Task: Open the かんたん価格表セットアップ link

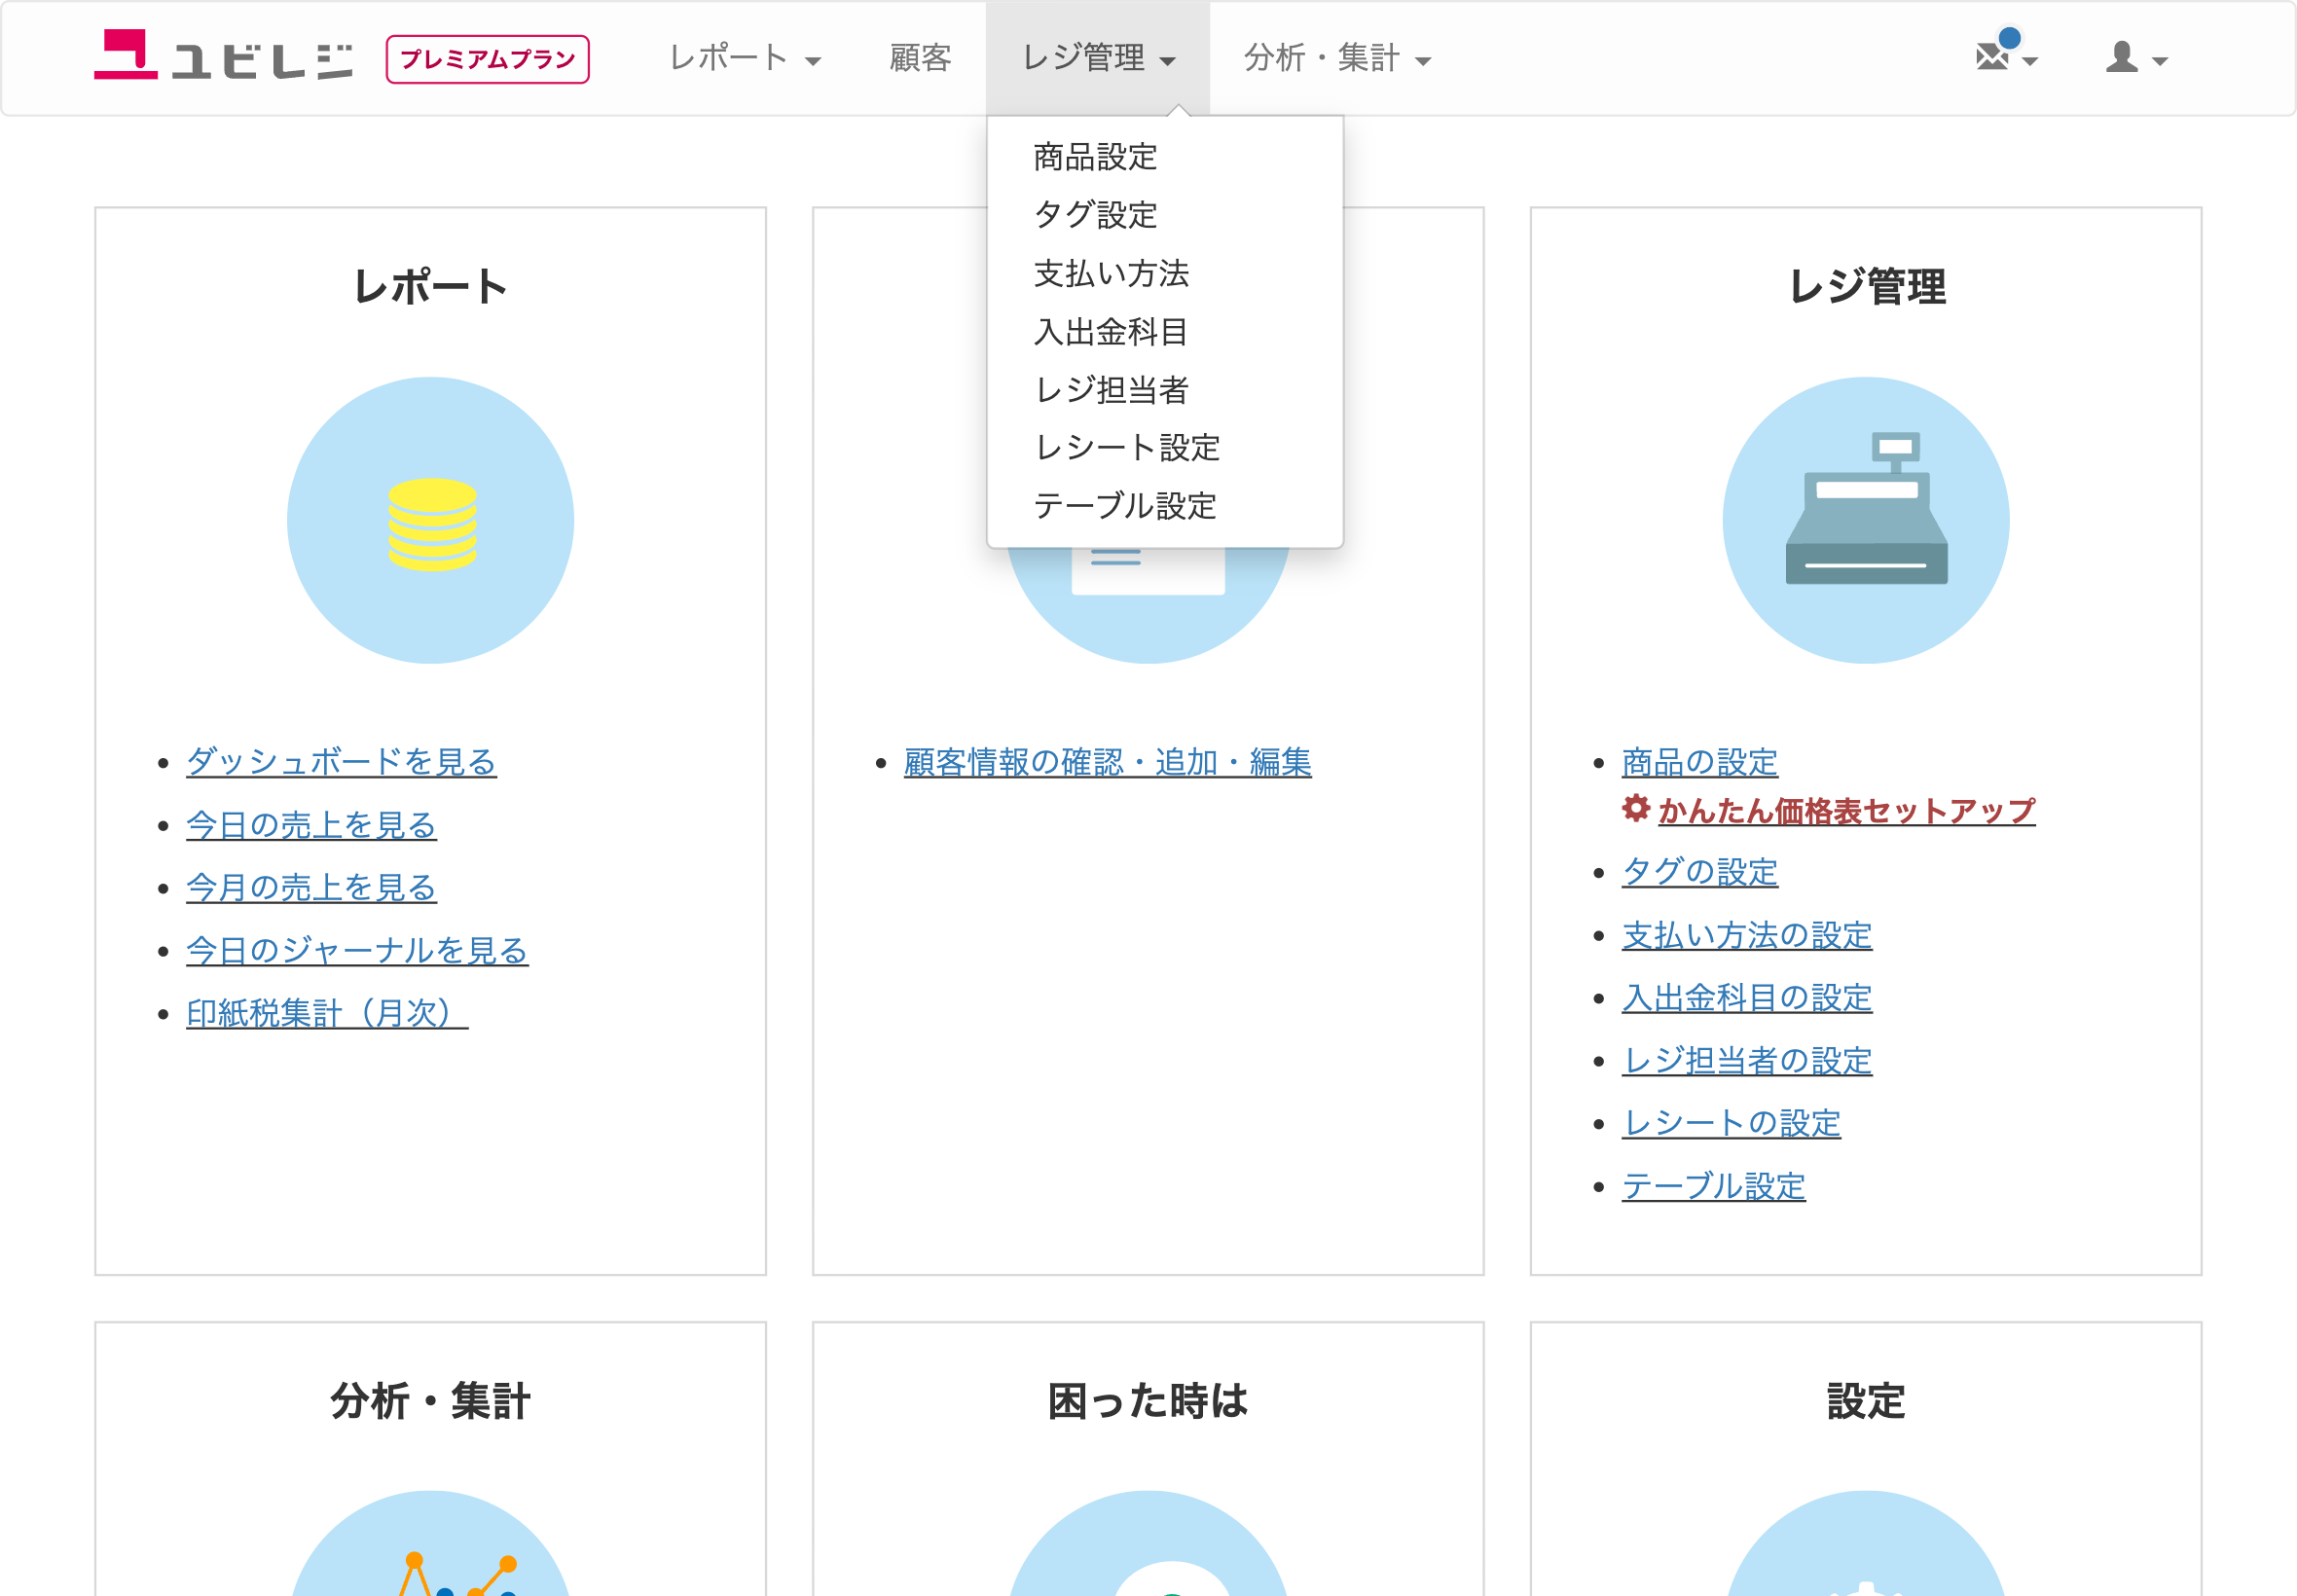Action: coord(1846,810)
